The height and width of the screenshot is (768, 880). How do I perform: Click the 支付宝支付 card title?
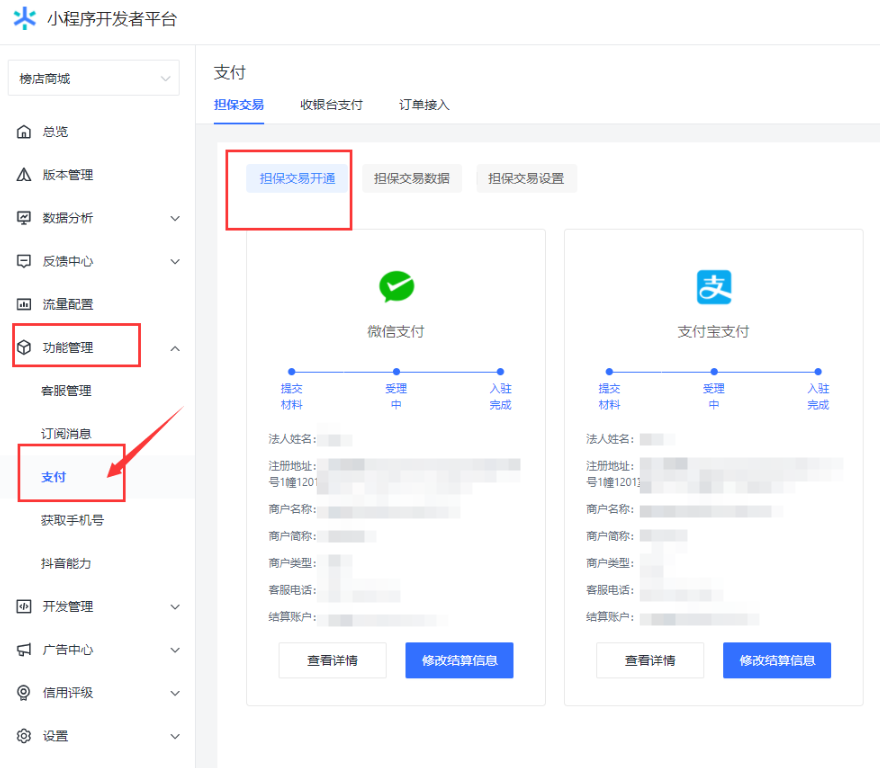click(714, 332)
